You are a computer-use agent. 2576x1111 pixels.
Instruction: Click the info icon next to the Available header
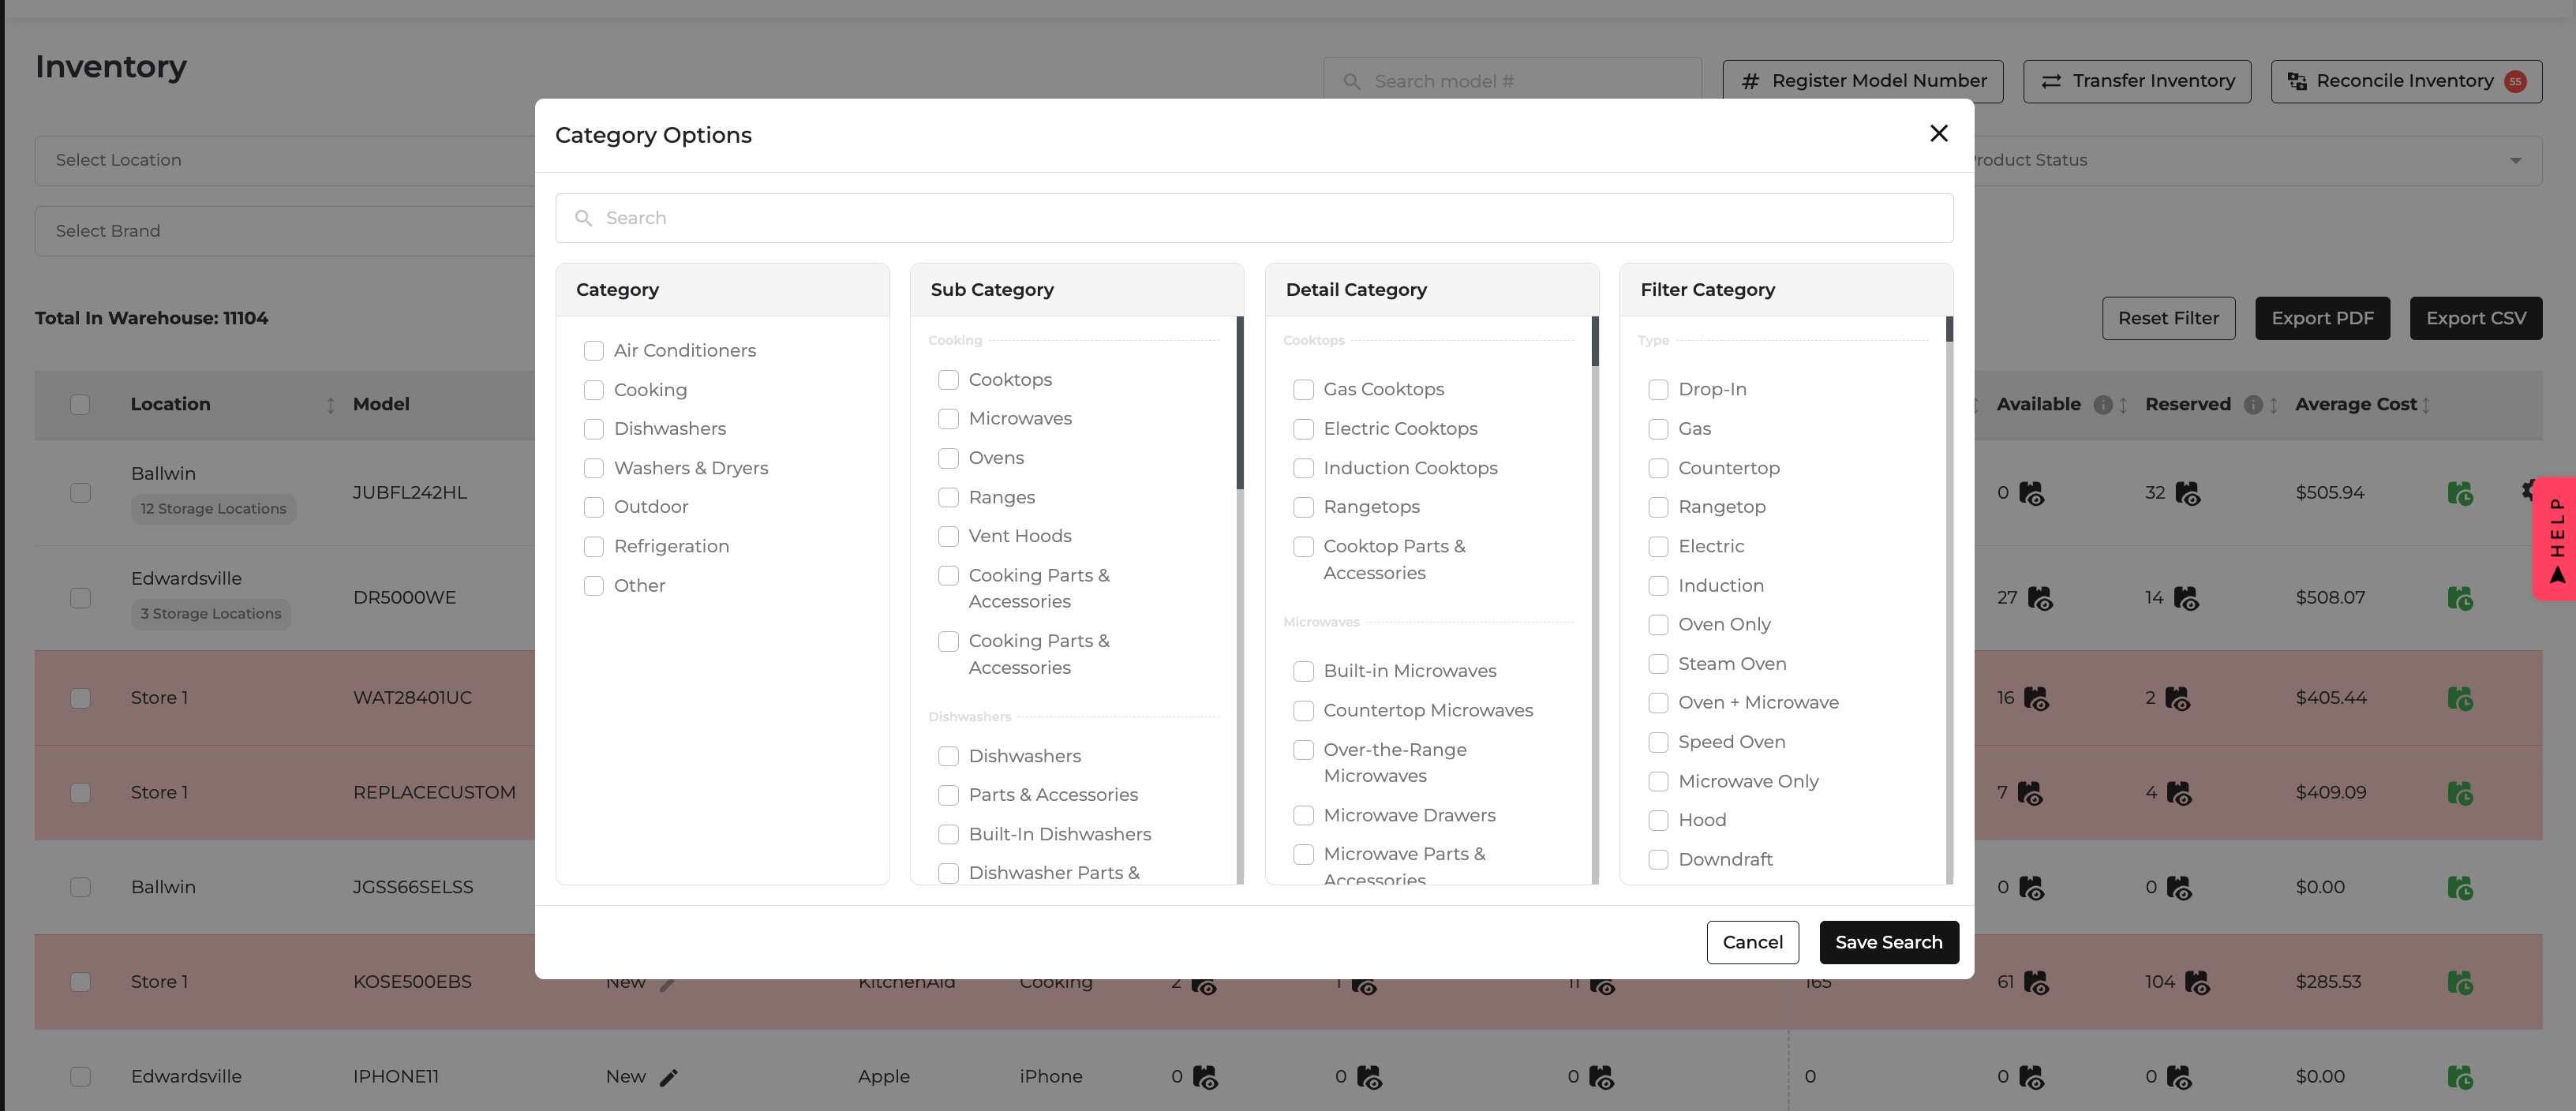pos(2102,405)
